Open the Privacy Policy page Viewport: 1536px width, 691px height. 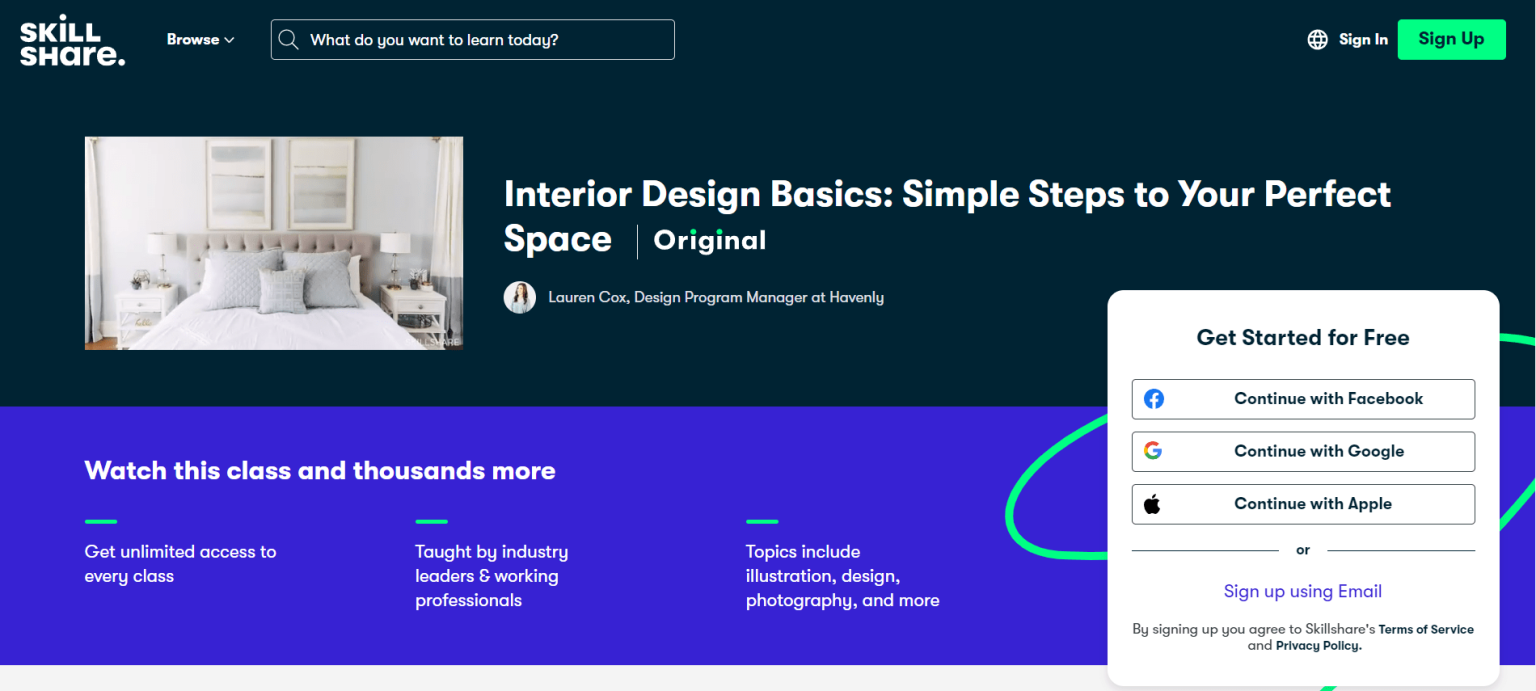coord(1318,645)
